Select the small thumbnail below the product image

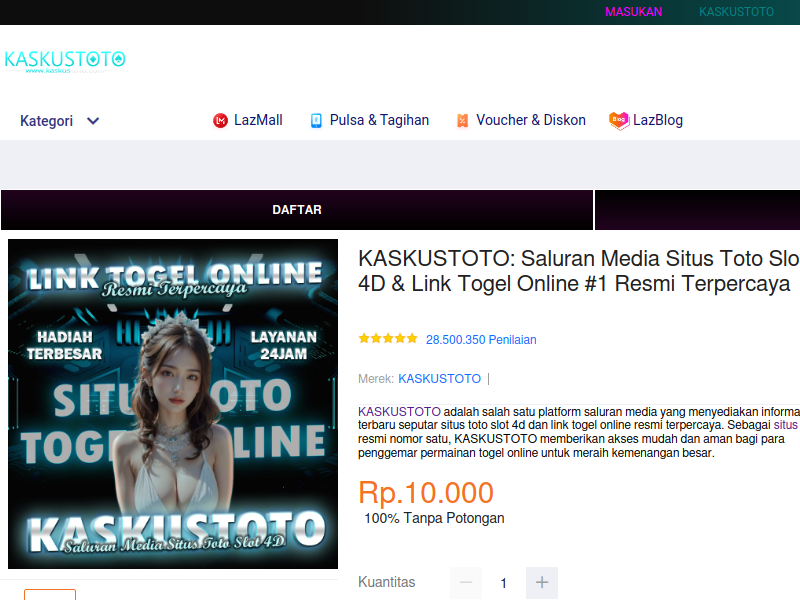coord(50,594)
